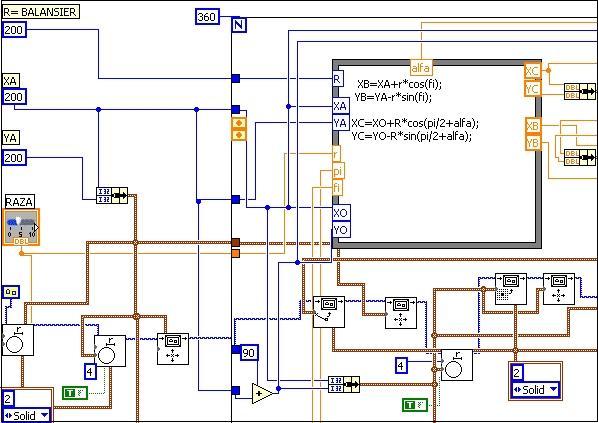The height and width of the screenshot is (423, 598).
Task: Click the formula line YC=YO-R*sin(pi/2+alfa);
Action: (412, 136)
